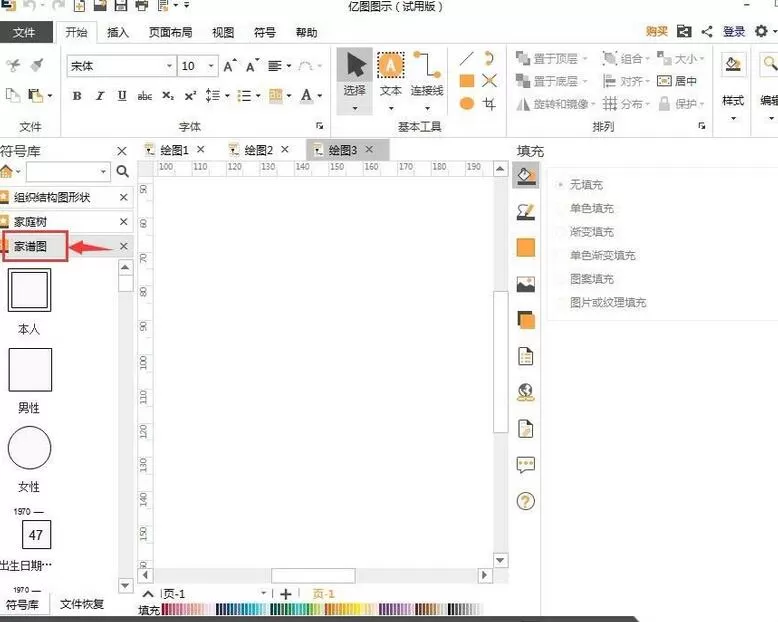Image resolution: width=778 pixels, height=622 pixels.
Task: Click the 登录 login link
Action: coord(734,31)
